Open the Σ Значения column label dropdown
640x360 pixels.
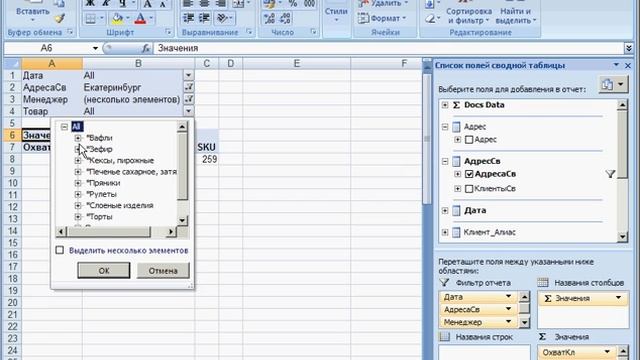click(x=618, y=298)
